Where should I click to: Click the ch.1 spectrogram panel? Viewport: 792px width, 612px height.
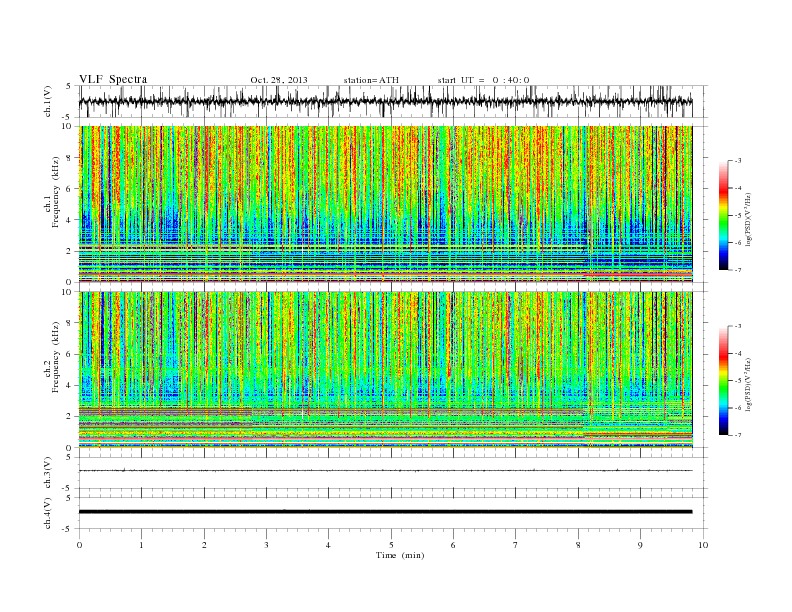click(x=386, y=204)
